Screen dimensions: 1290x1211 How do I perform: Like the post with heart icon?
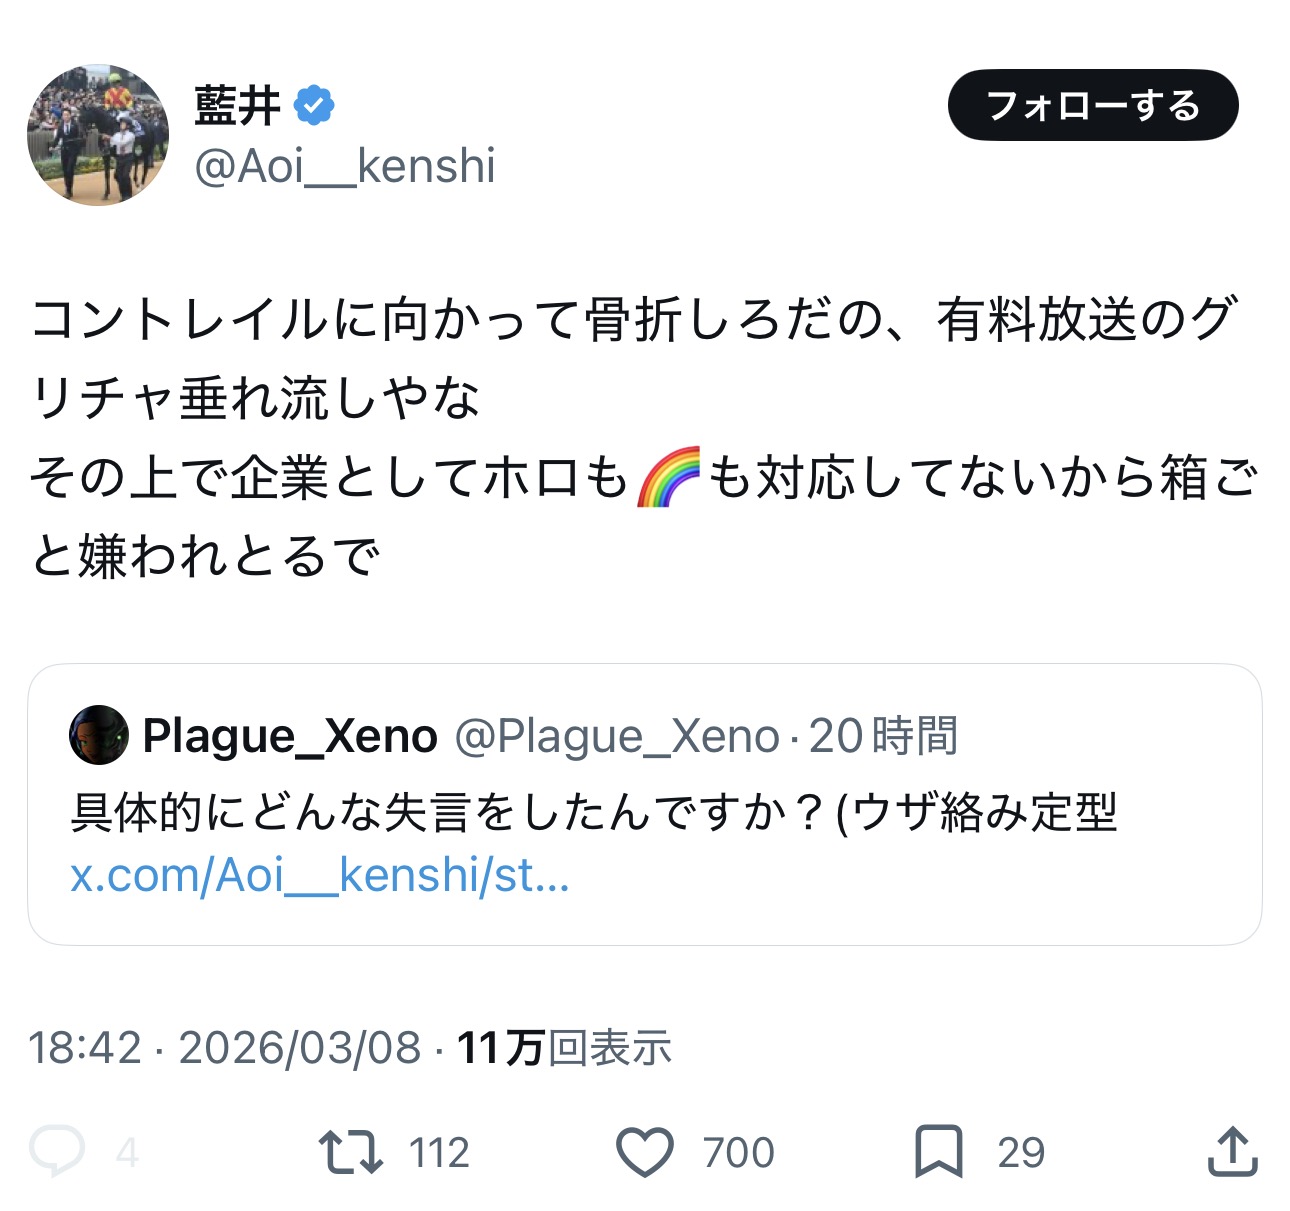(645, 1151)
